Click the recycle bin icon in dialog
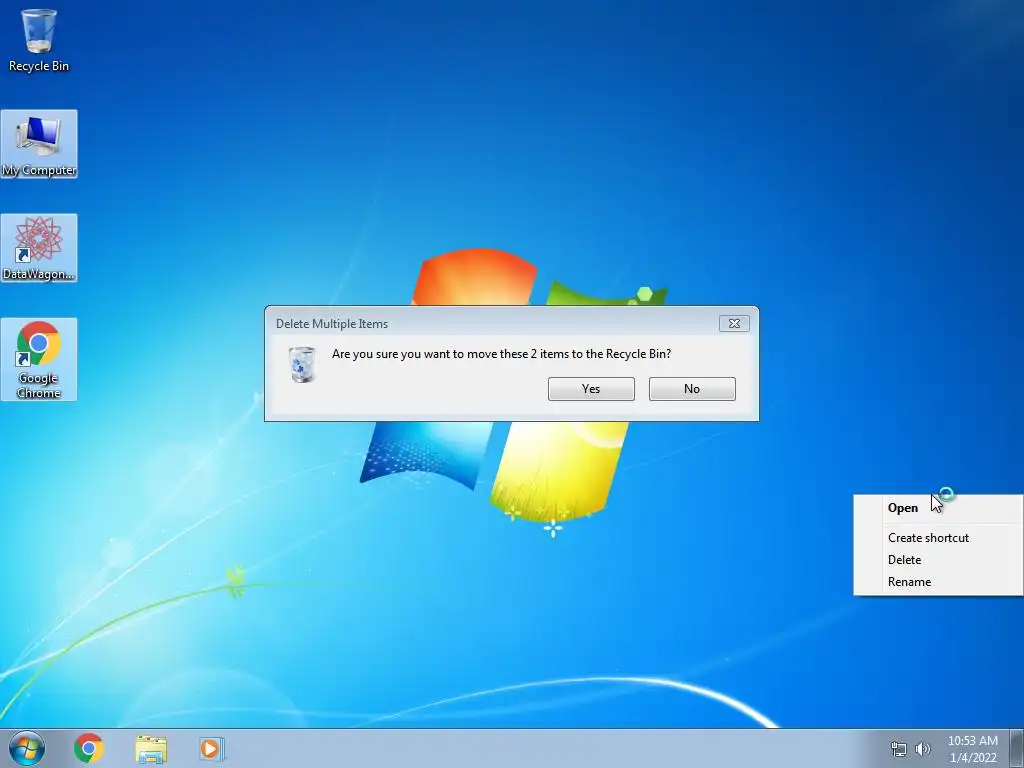The image size is (1024, 768). 302,364
